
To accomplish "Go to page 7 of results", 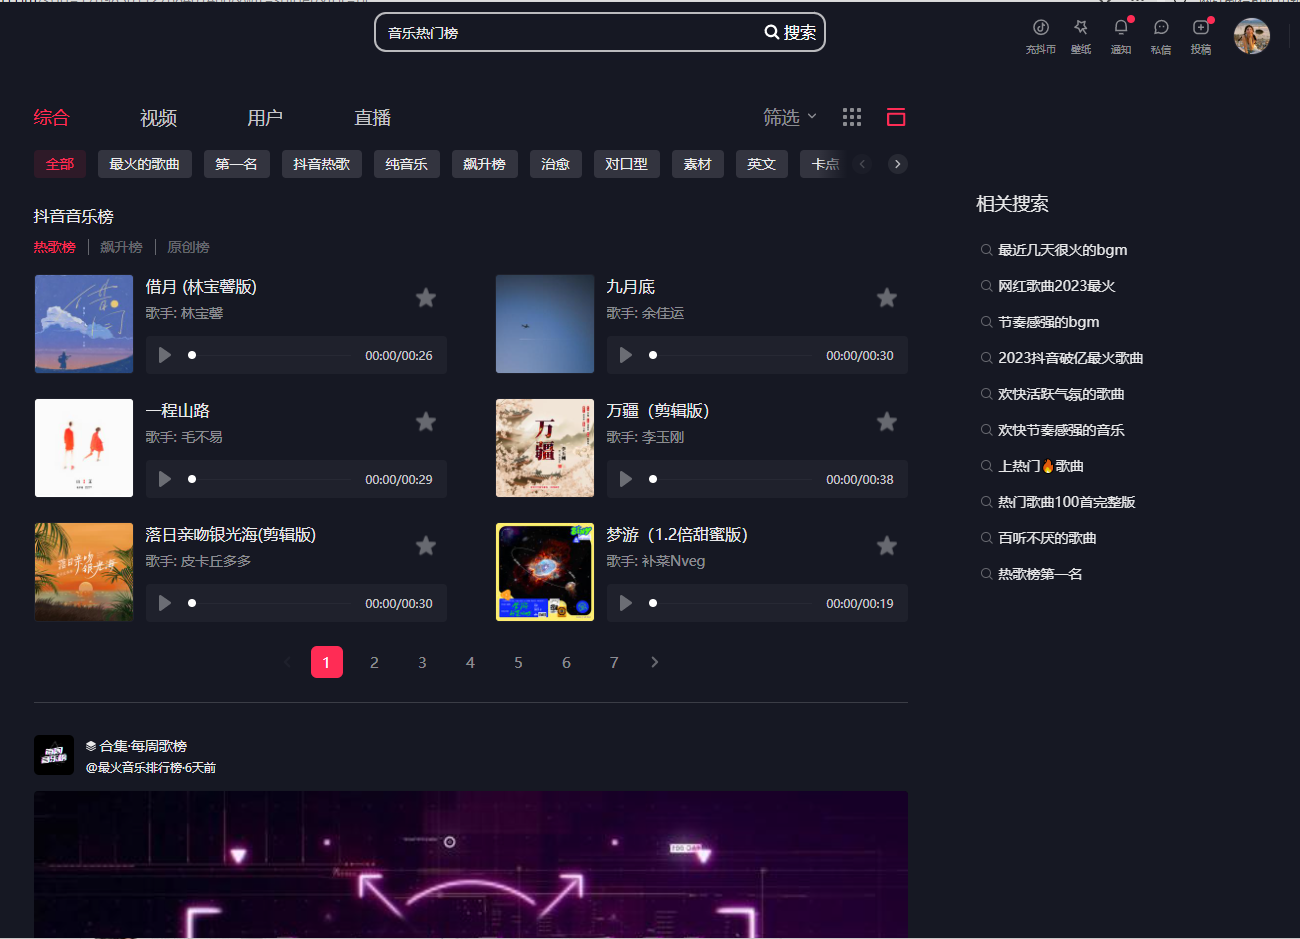I will coord(614,662).
